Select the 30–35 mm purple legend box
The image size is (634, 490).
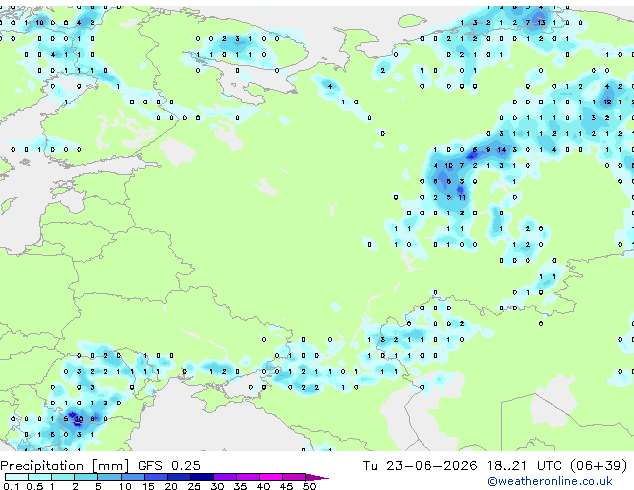(x=225, y=477)
